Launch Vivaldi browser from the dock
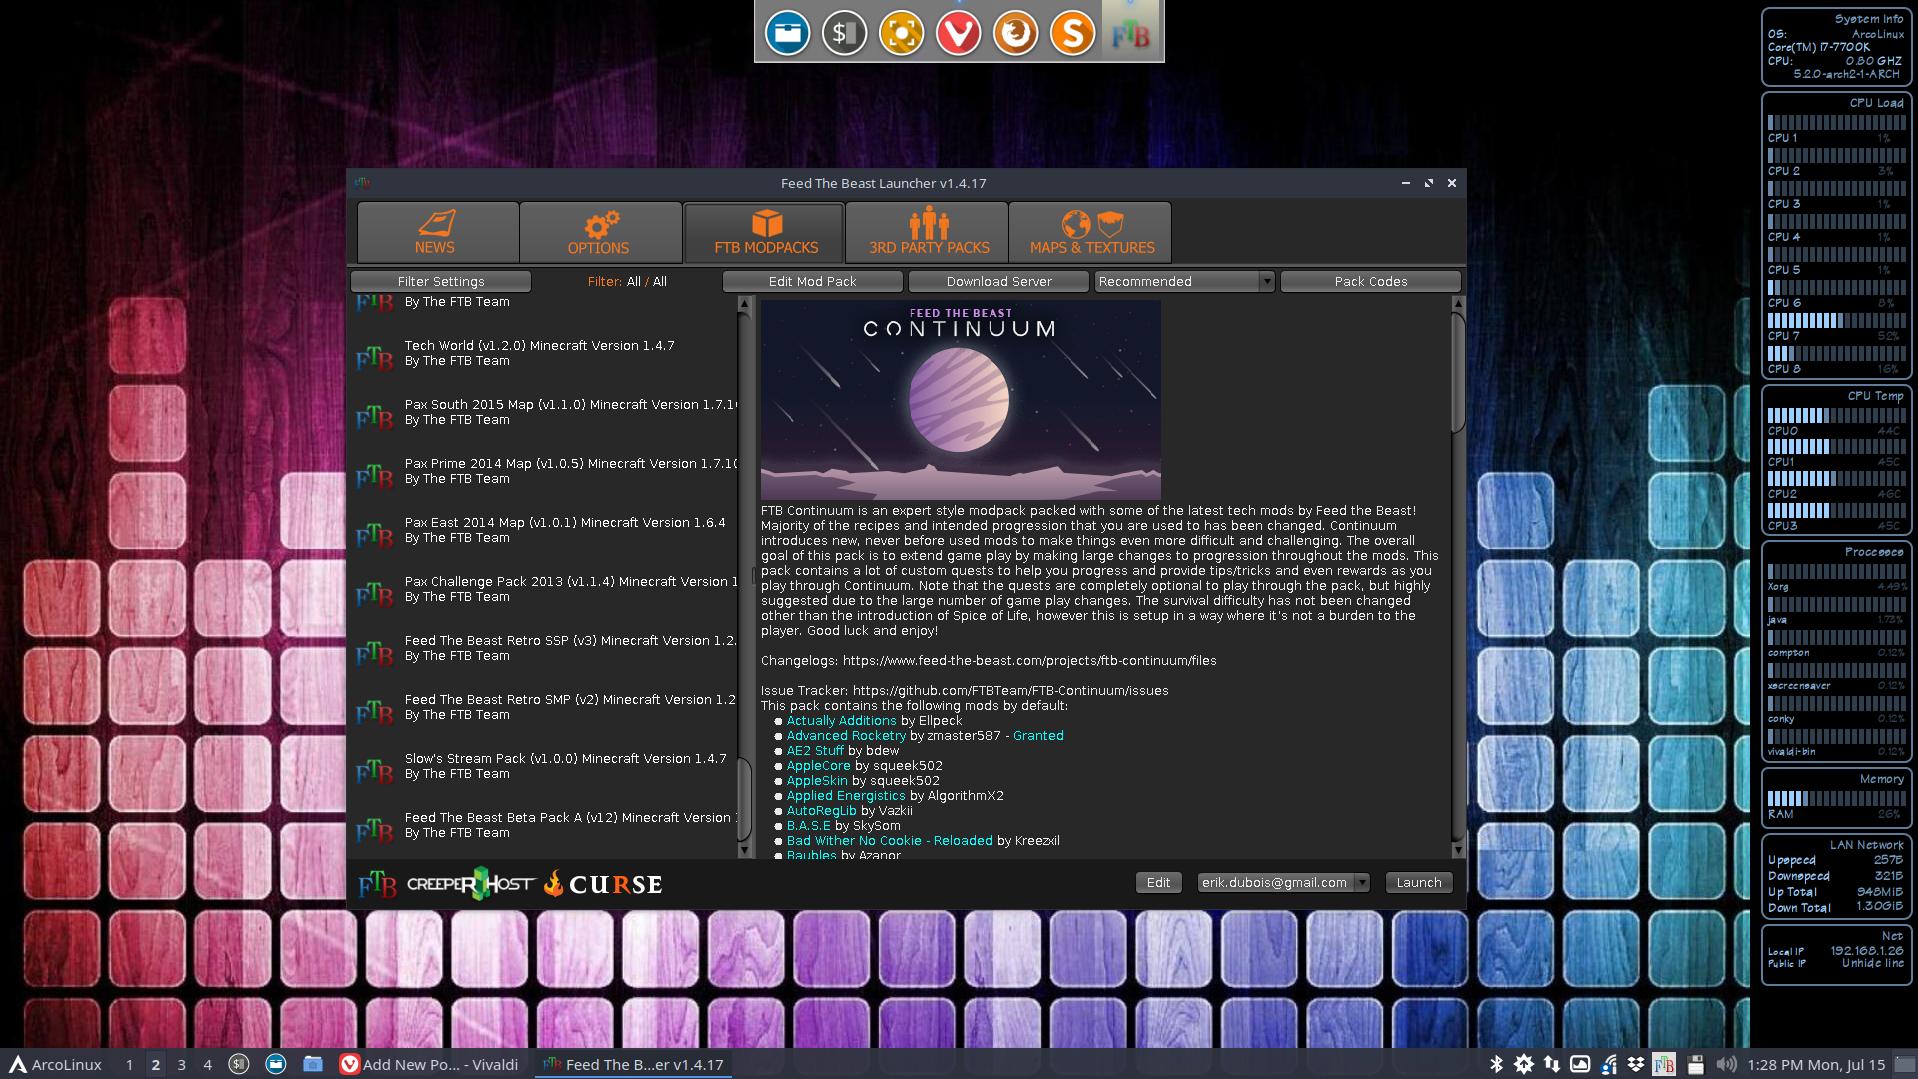 [958, 33]
